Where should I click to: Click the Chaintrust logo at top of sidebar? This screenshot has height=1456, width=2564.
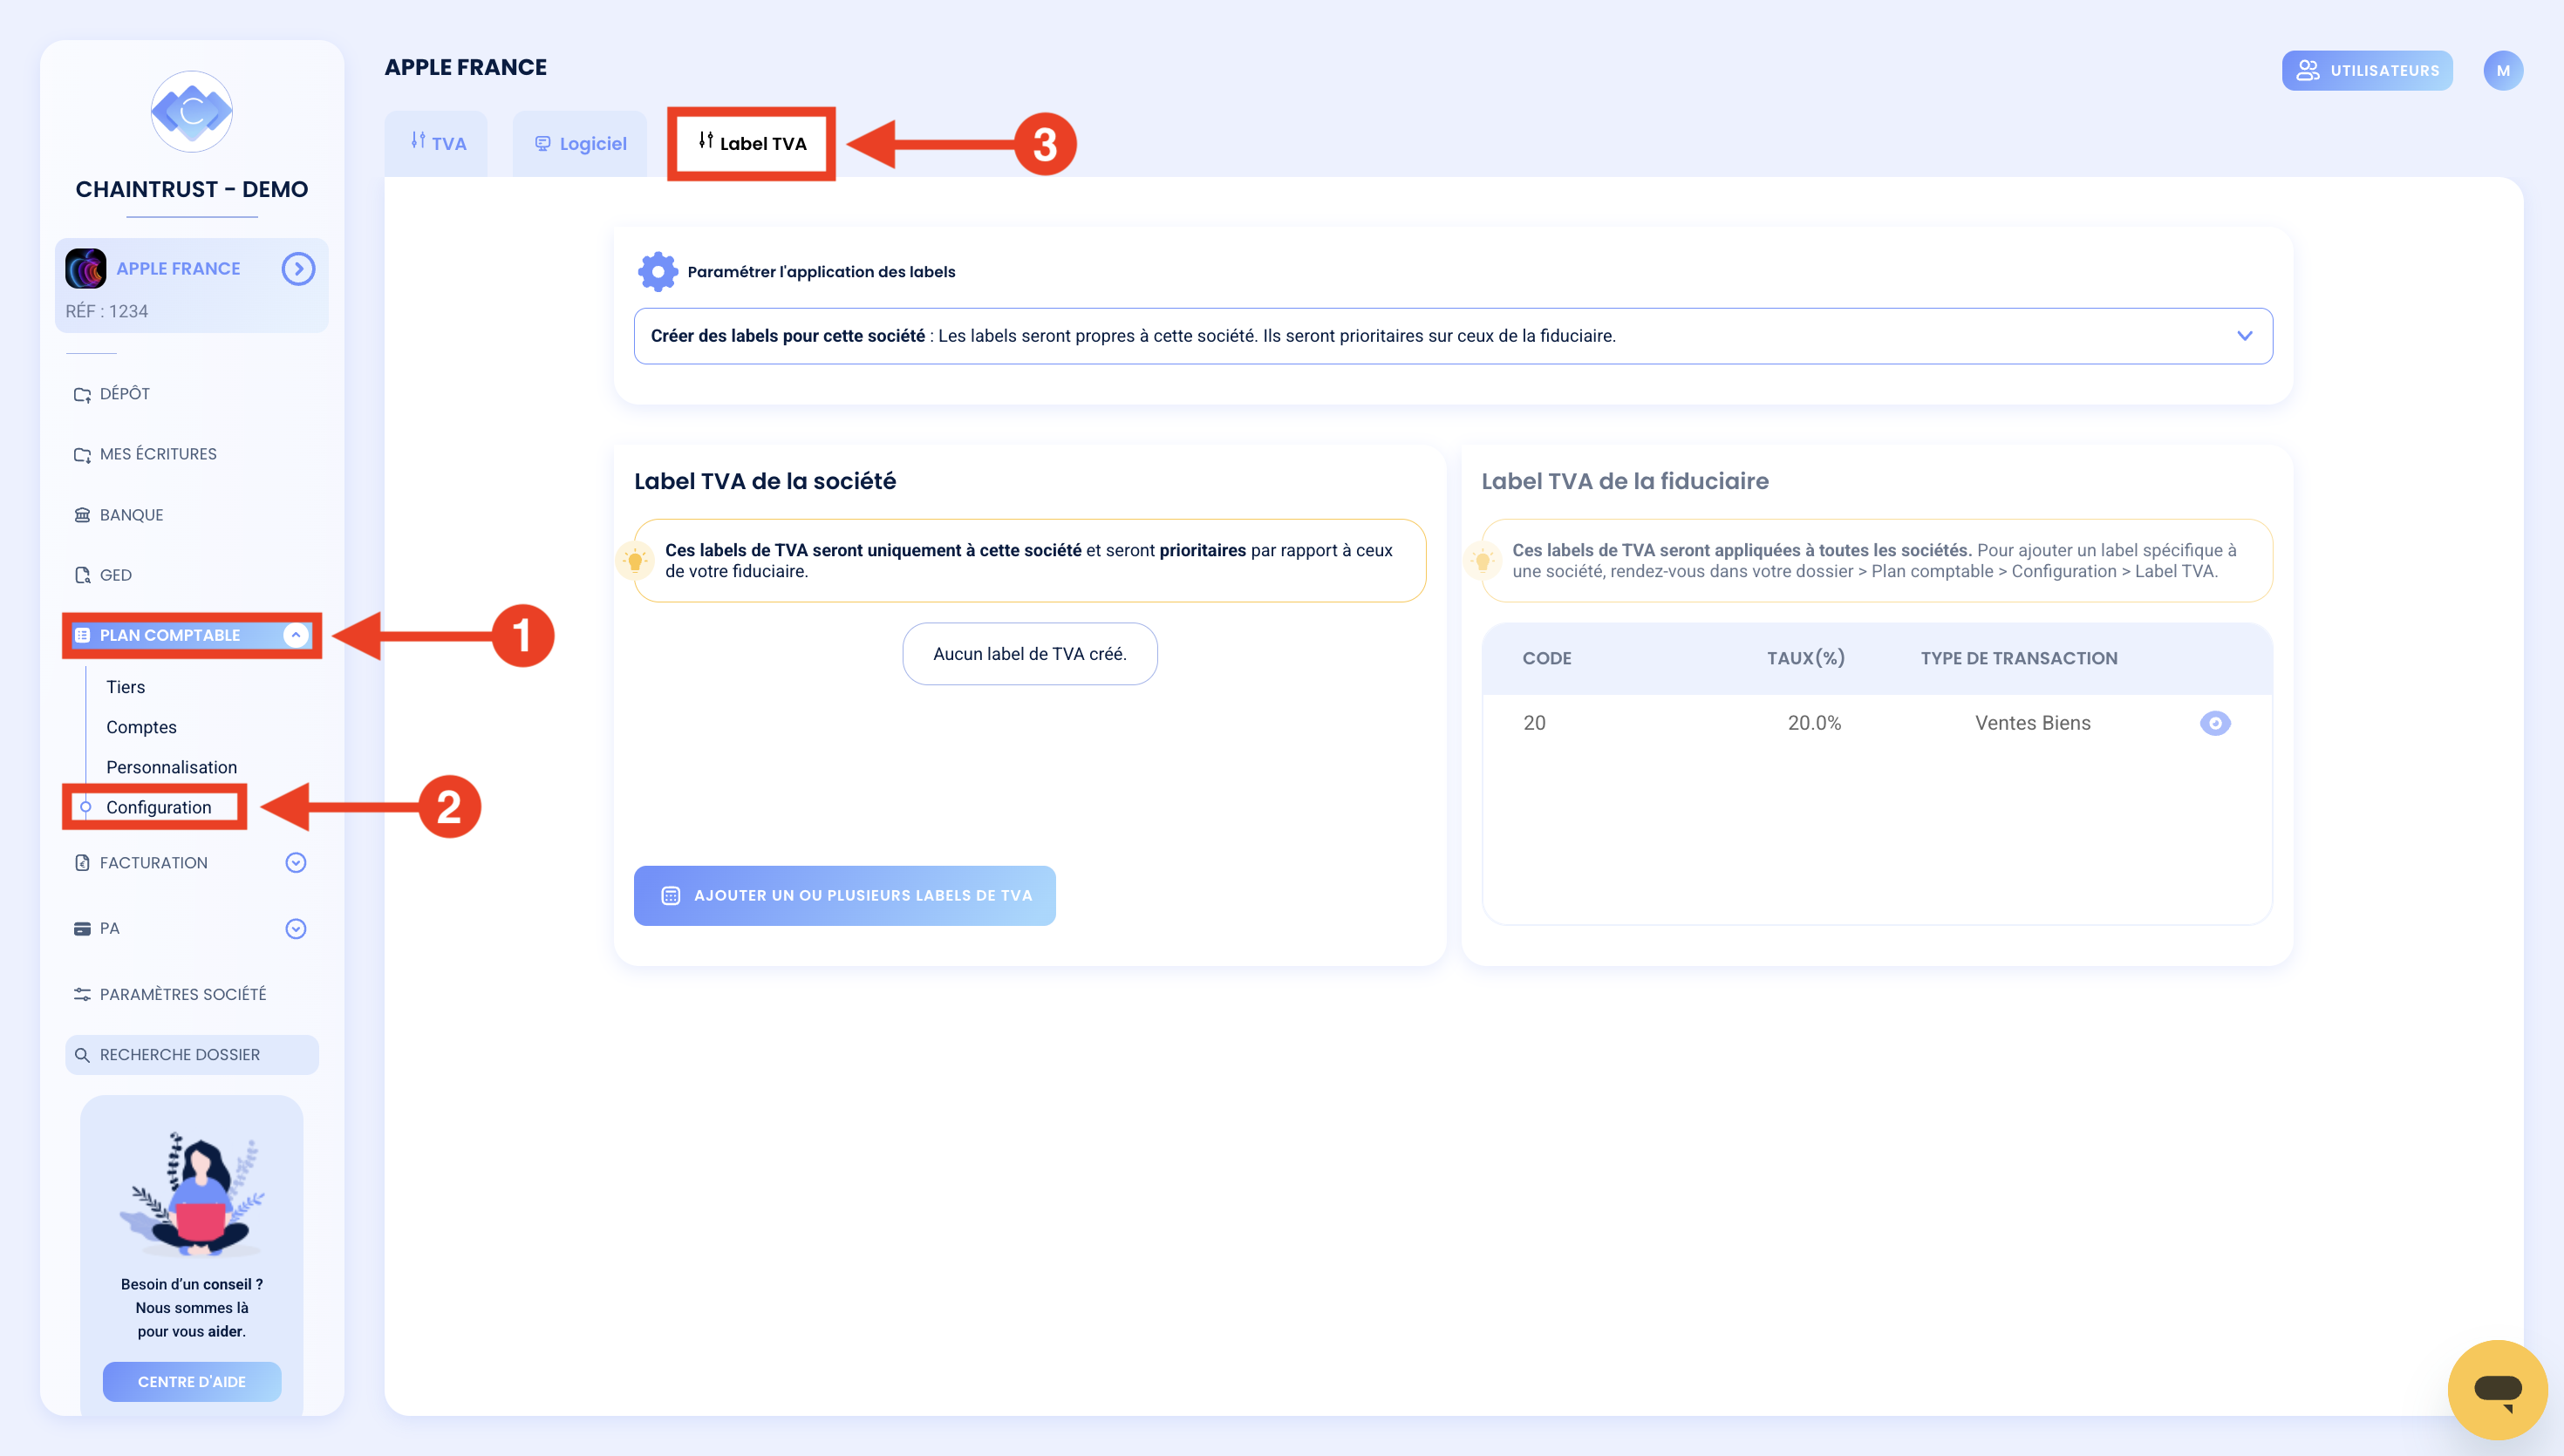(191, 111)
